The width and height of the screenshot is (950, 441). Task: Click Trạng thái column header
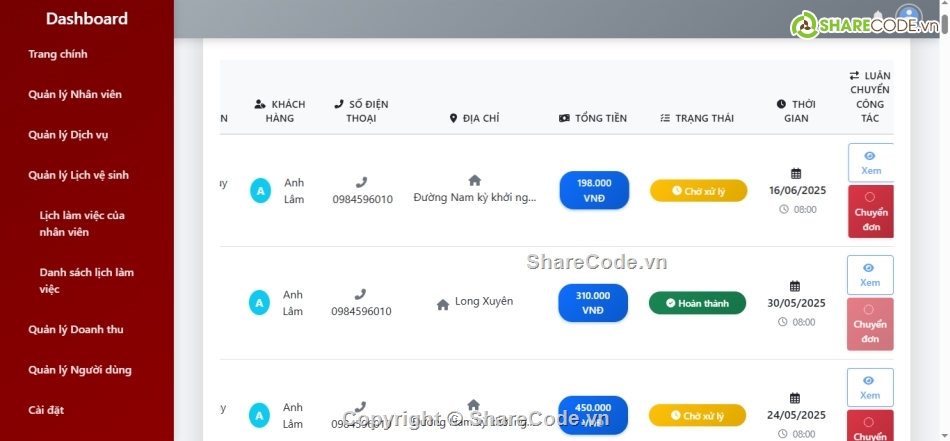click(697, 118)
